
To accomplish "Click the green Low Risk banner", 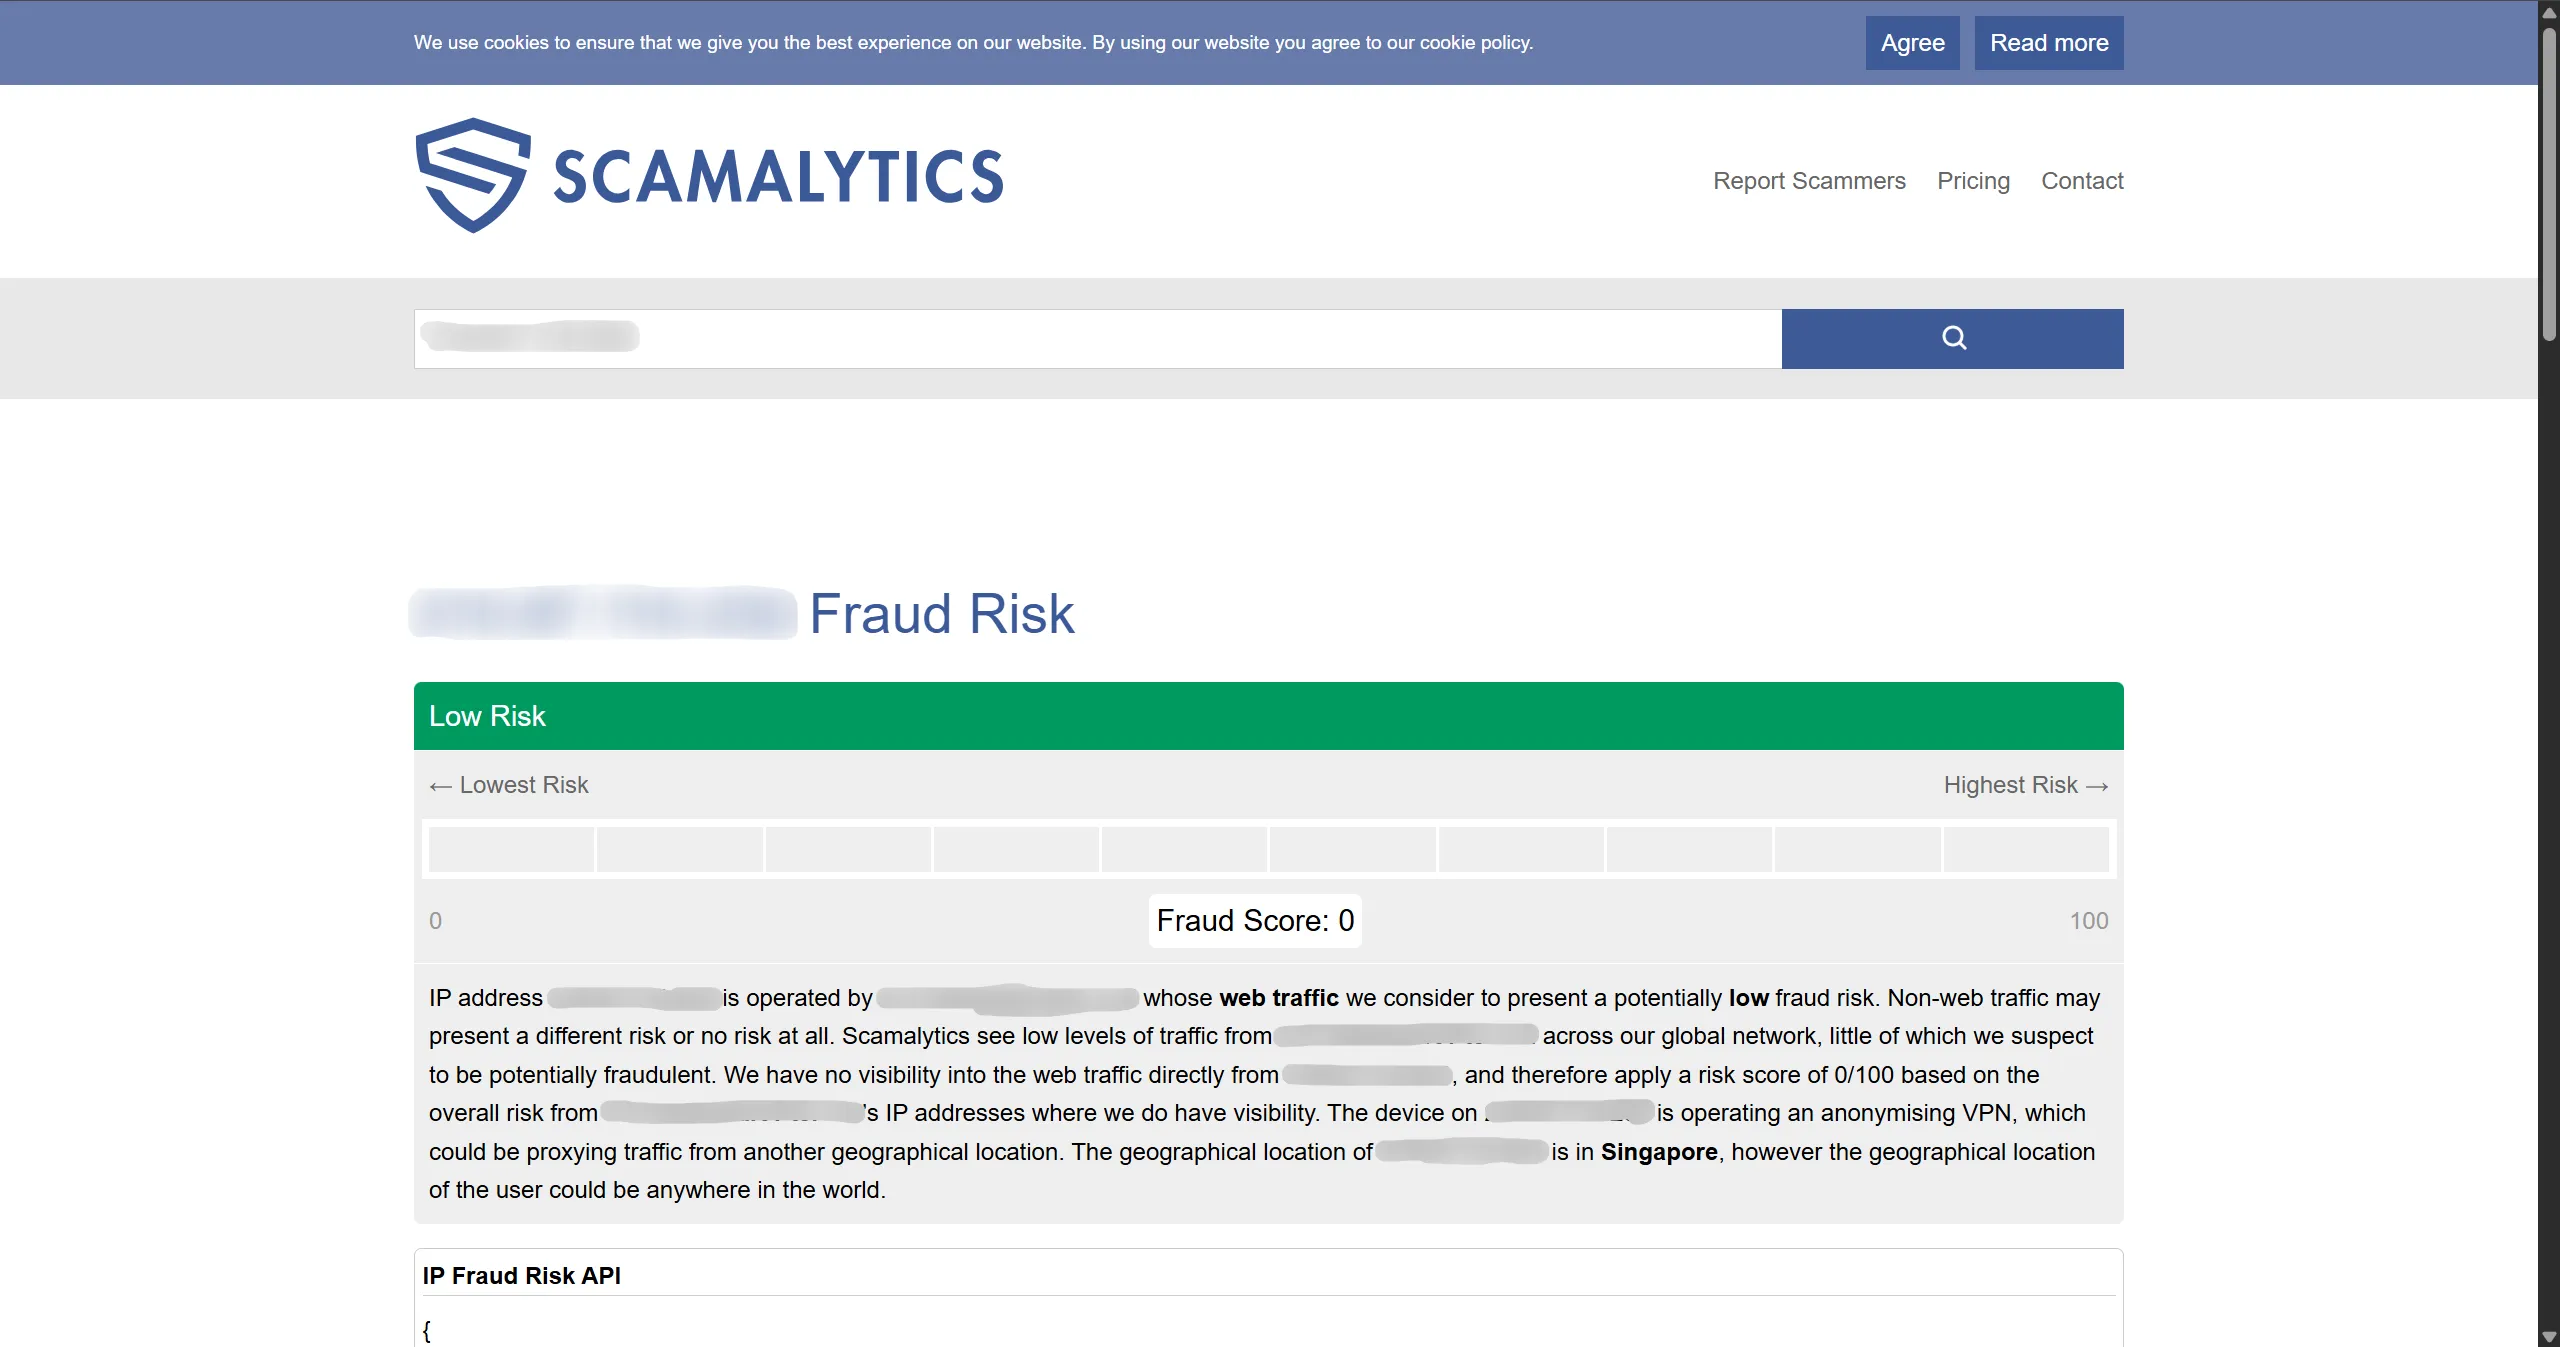I will coord(1268,716).
